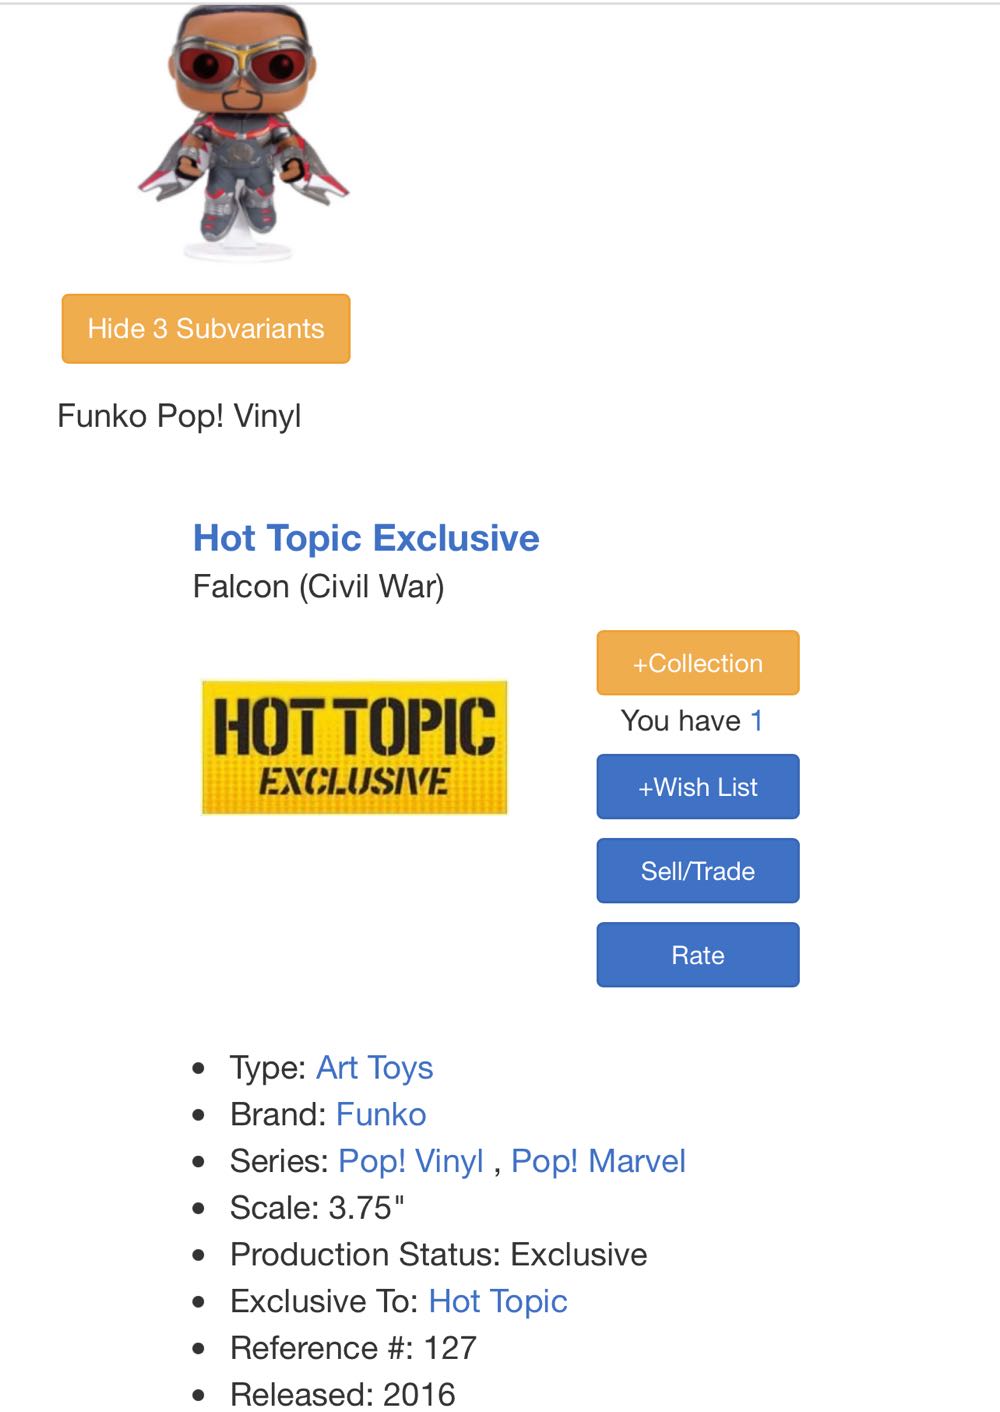This screenshot has width=1000, height=1412.
Task: Open the Pop! Vinyl series link
Action: 411,1161
